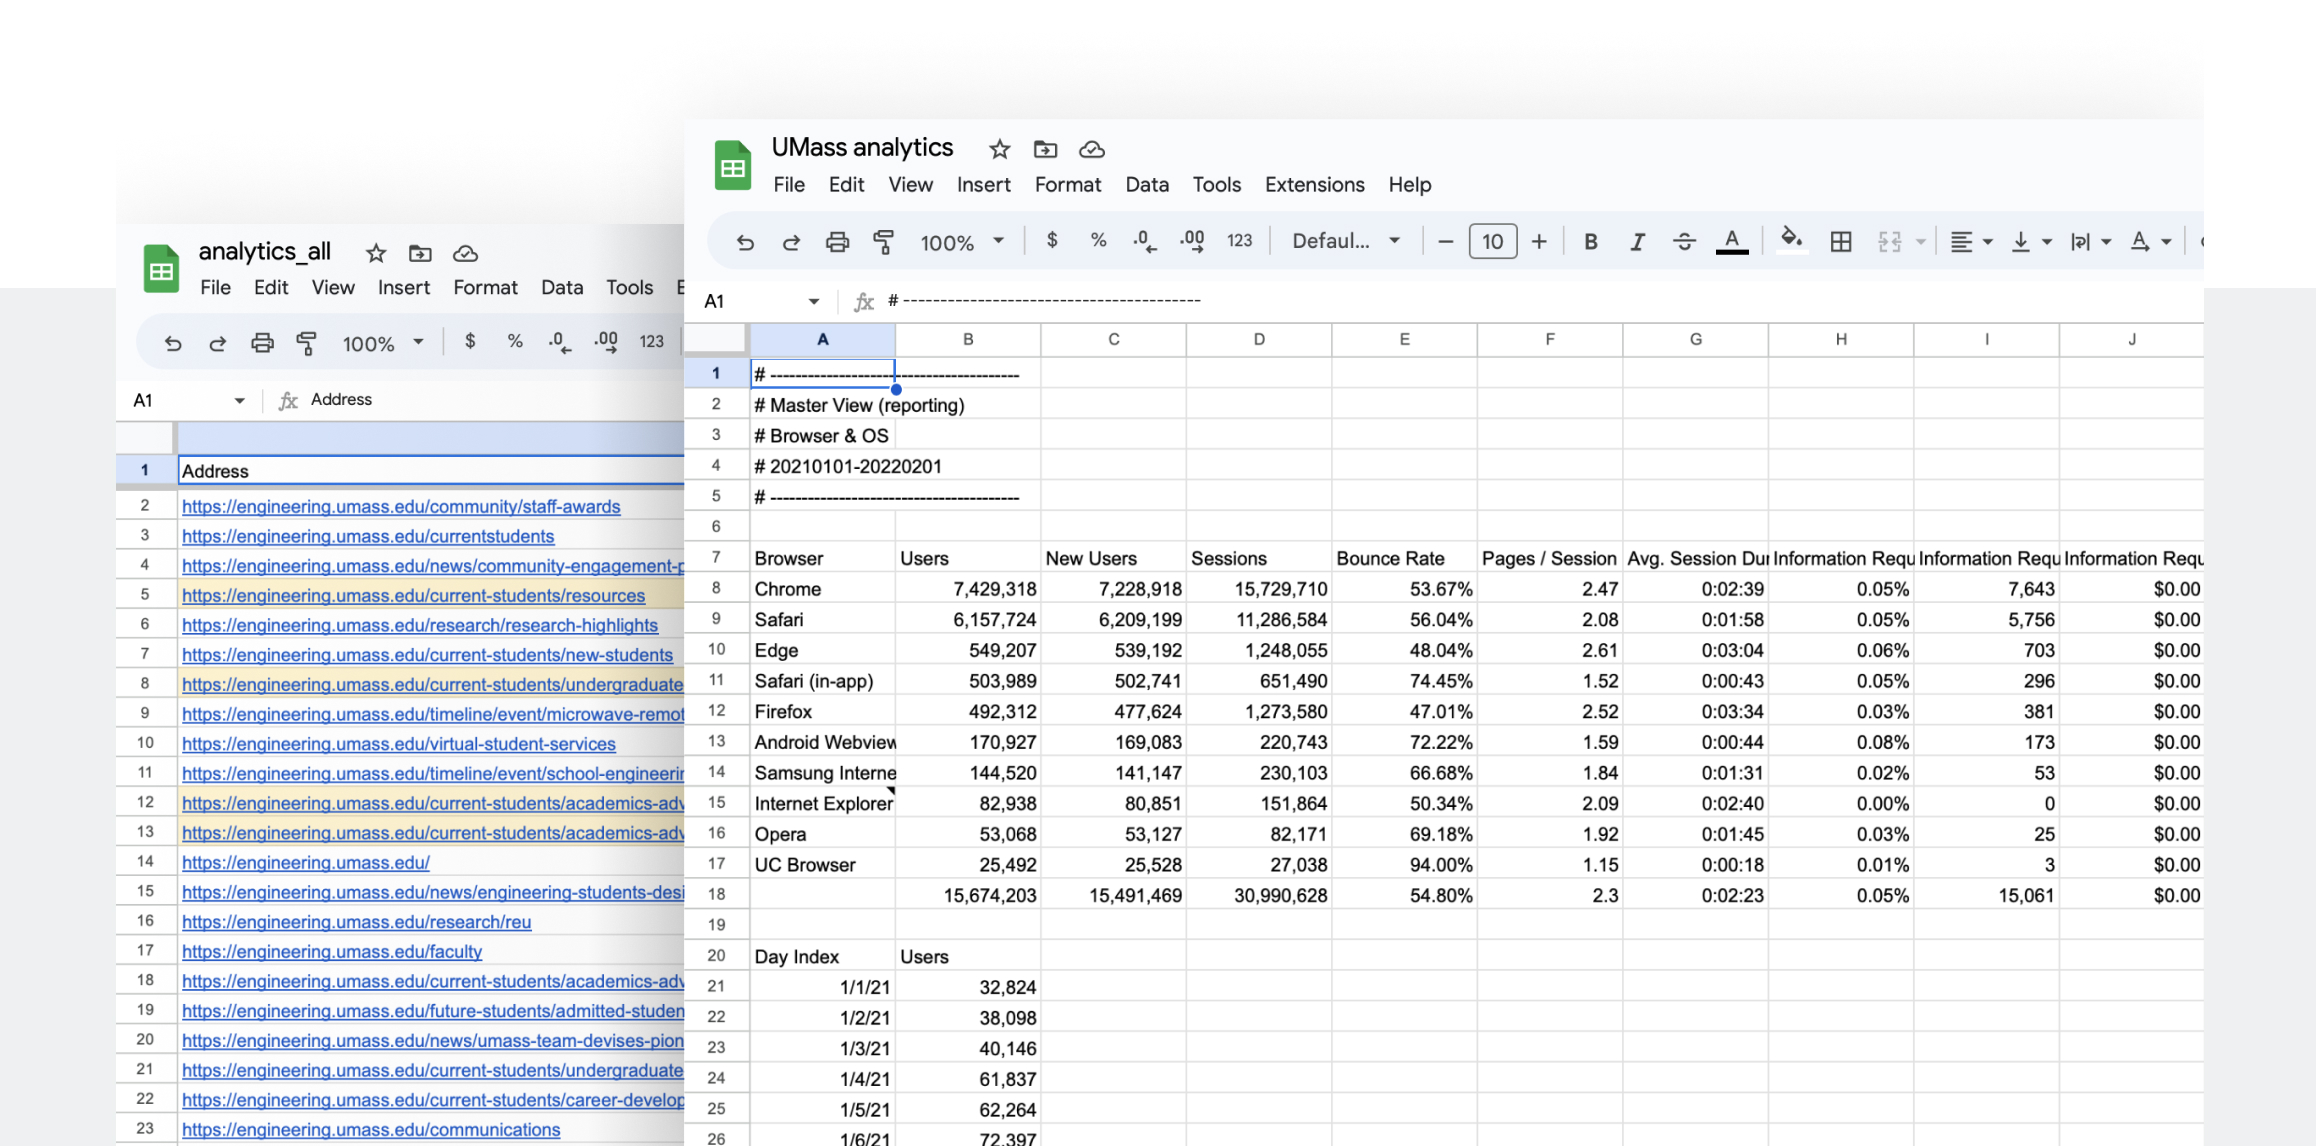The width and height of the screenshot is (2316, 1146).
Task: Select the Print icon
Action: pyautogui.click(x=837, y=241)
